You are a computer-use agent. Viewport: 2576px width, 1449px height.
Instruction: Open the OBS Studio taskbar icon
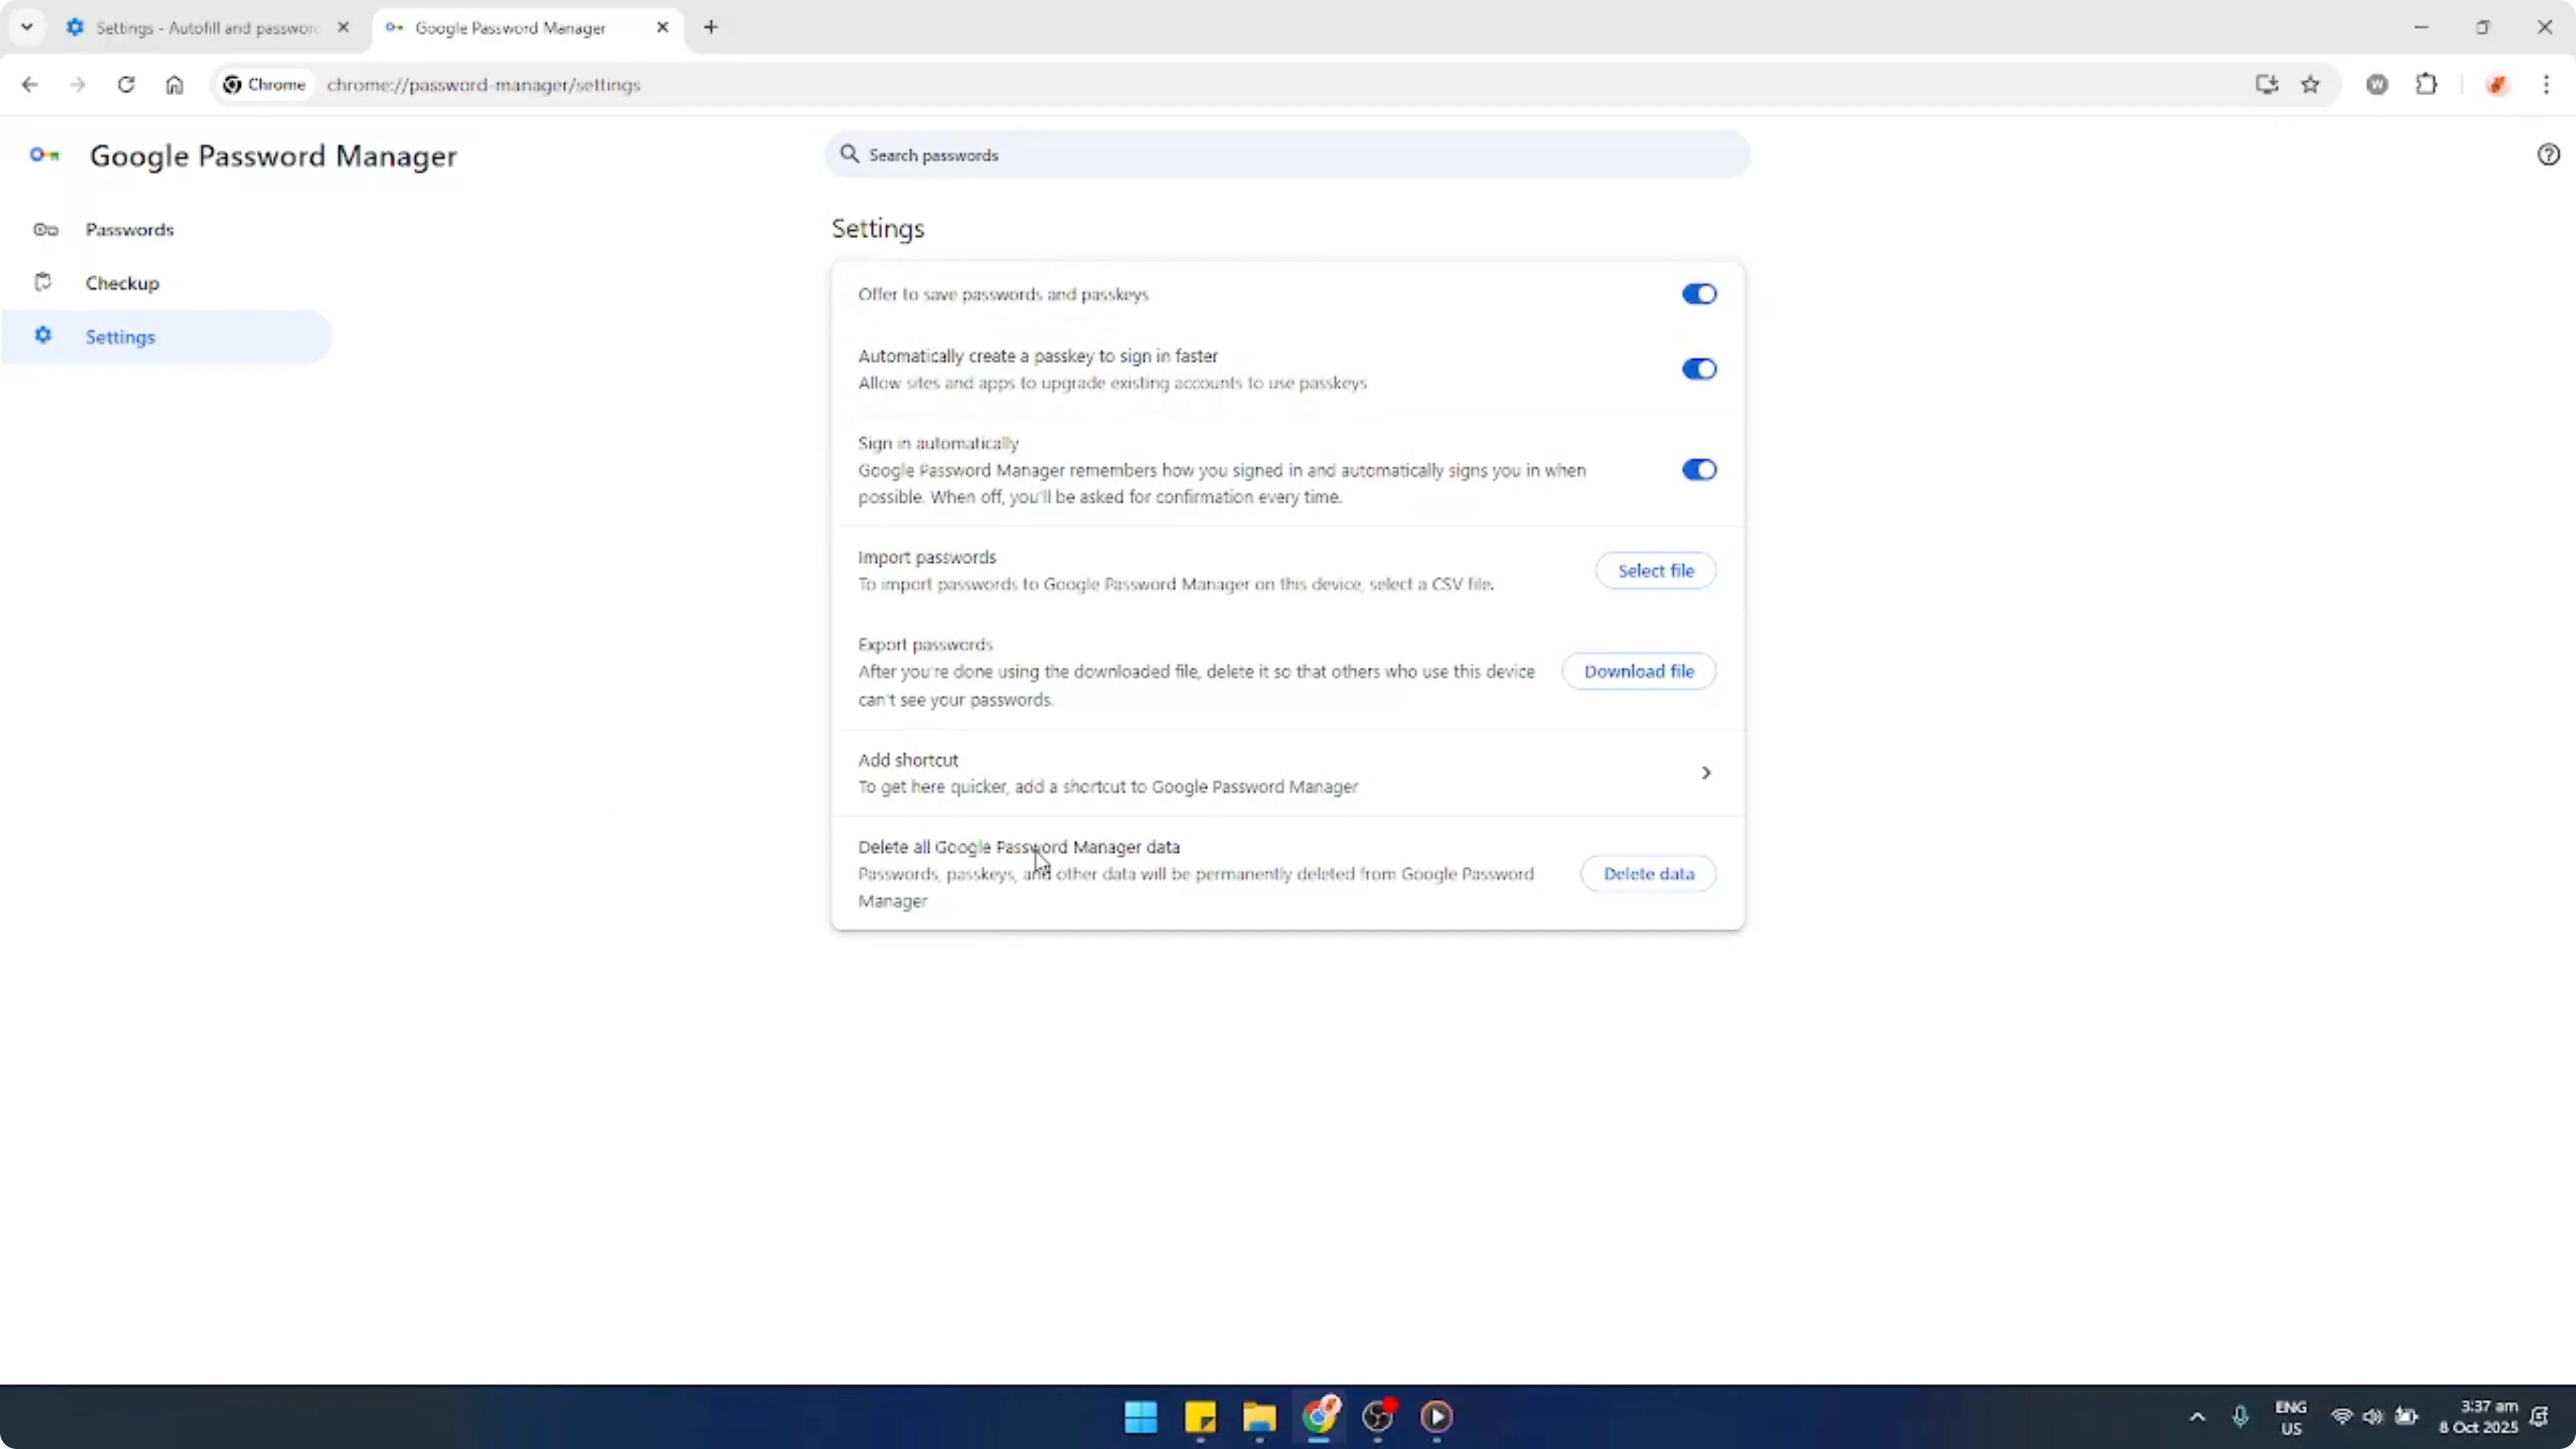tap(1378, 1417)
